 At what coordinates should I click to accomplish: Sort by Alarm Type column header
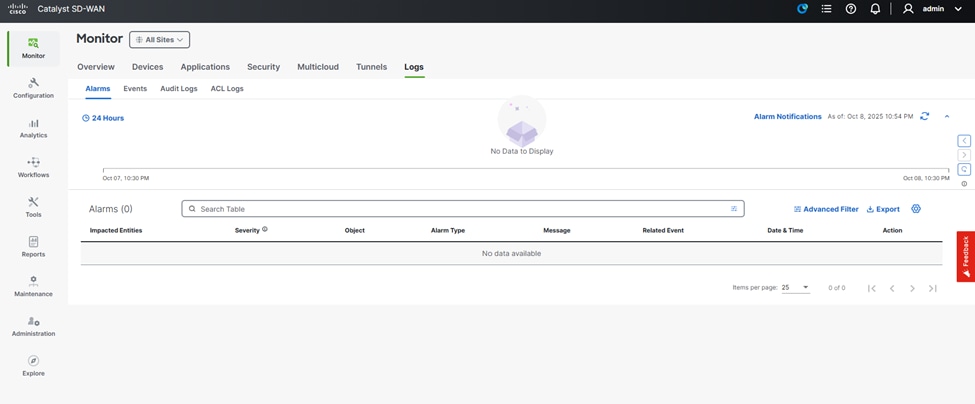pos(448,231)
